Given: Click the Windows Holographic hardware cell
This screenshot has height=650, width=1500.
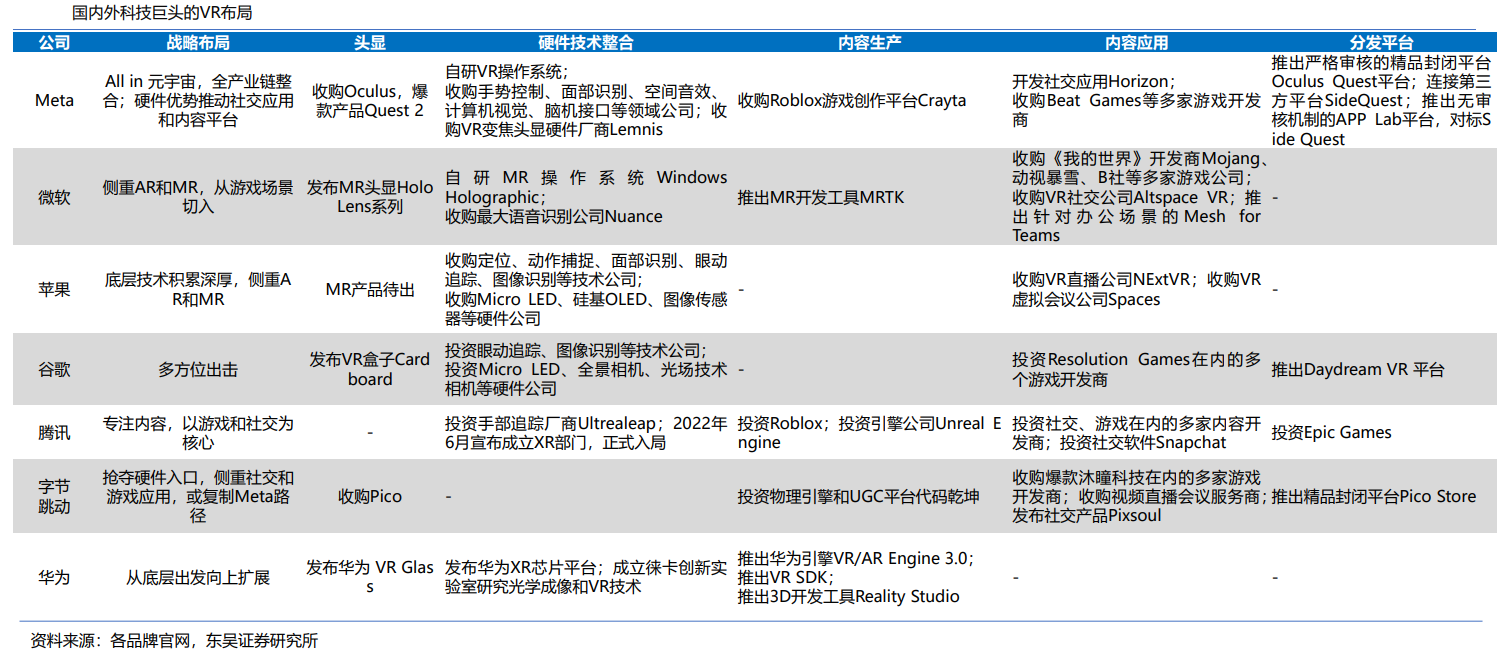Looking at the screenshot, I should pos(586,197).
